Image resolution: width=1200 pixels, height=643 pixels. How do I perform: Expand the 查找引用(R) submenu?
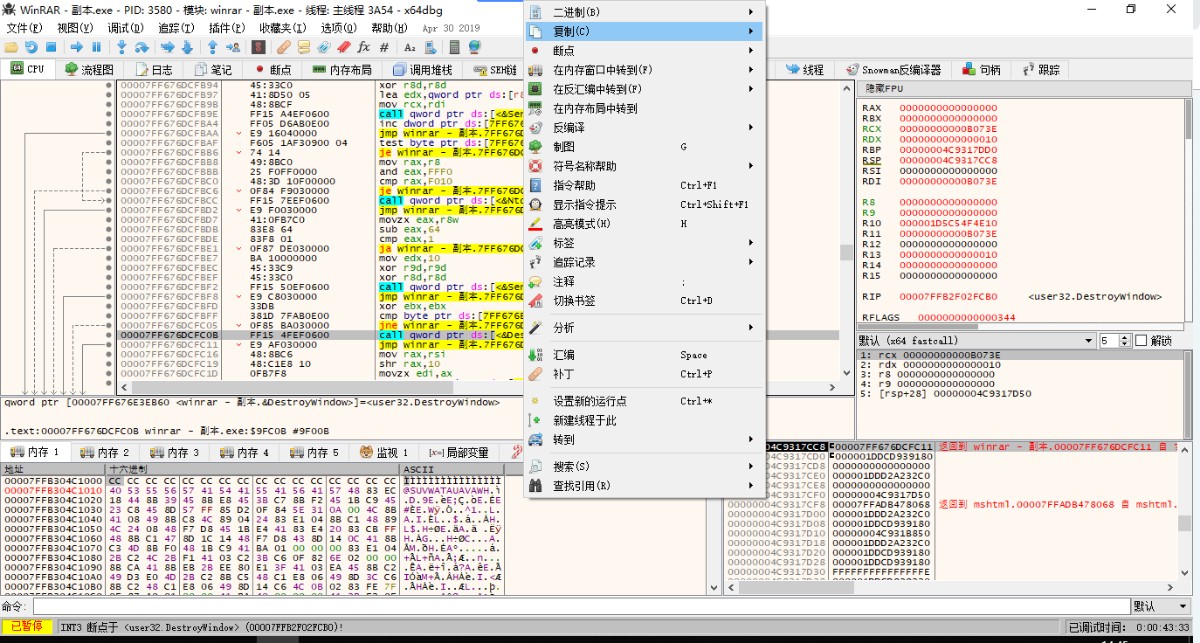coord(645,486)
